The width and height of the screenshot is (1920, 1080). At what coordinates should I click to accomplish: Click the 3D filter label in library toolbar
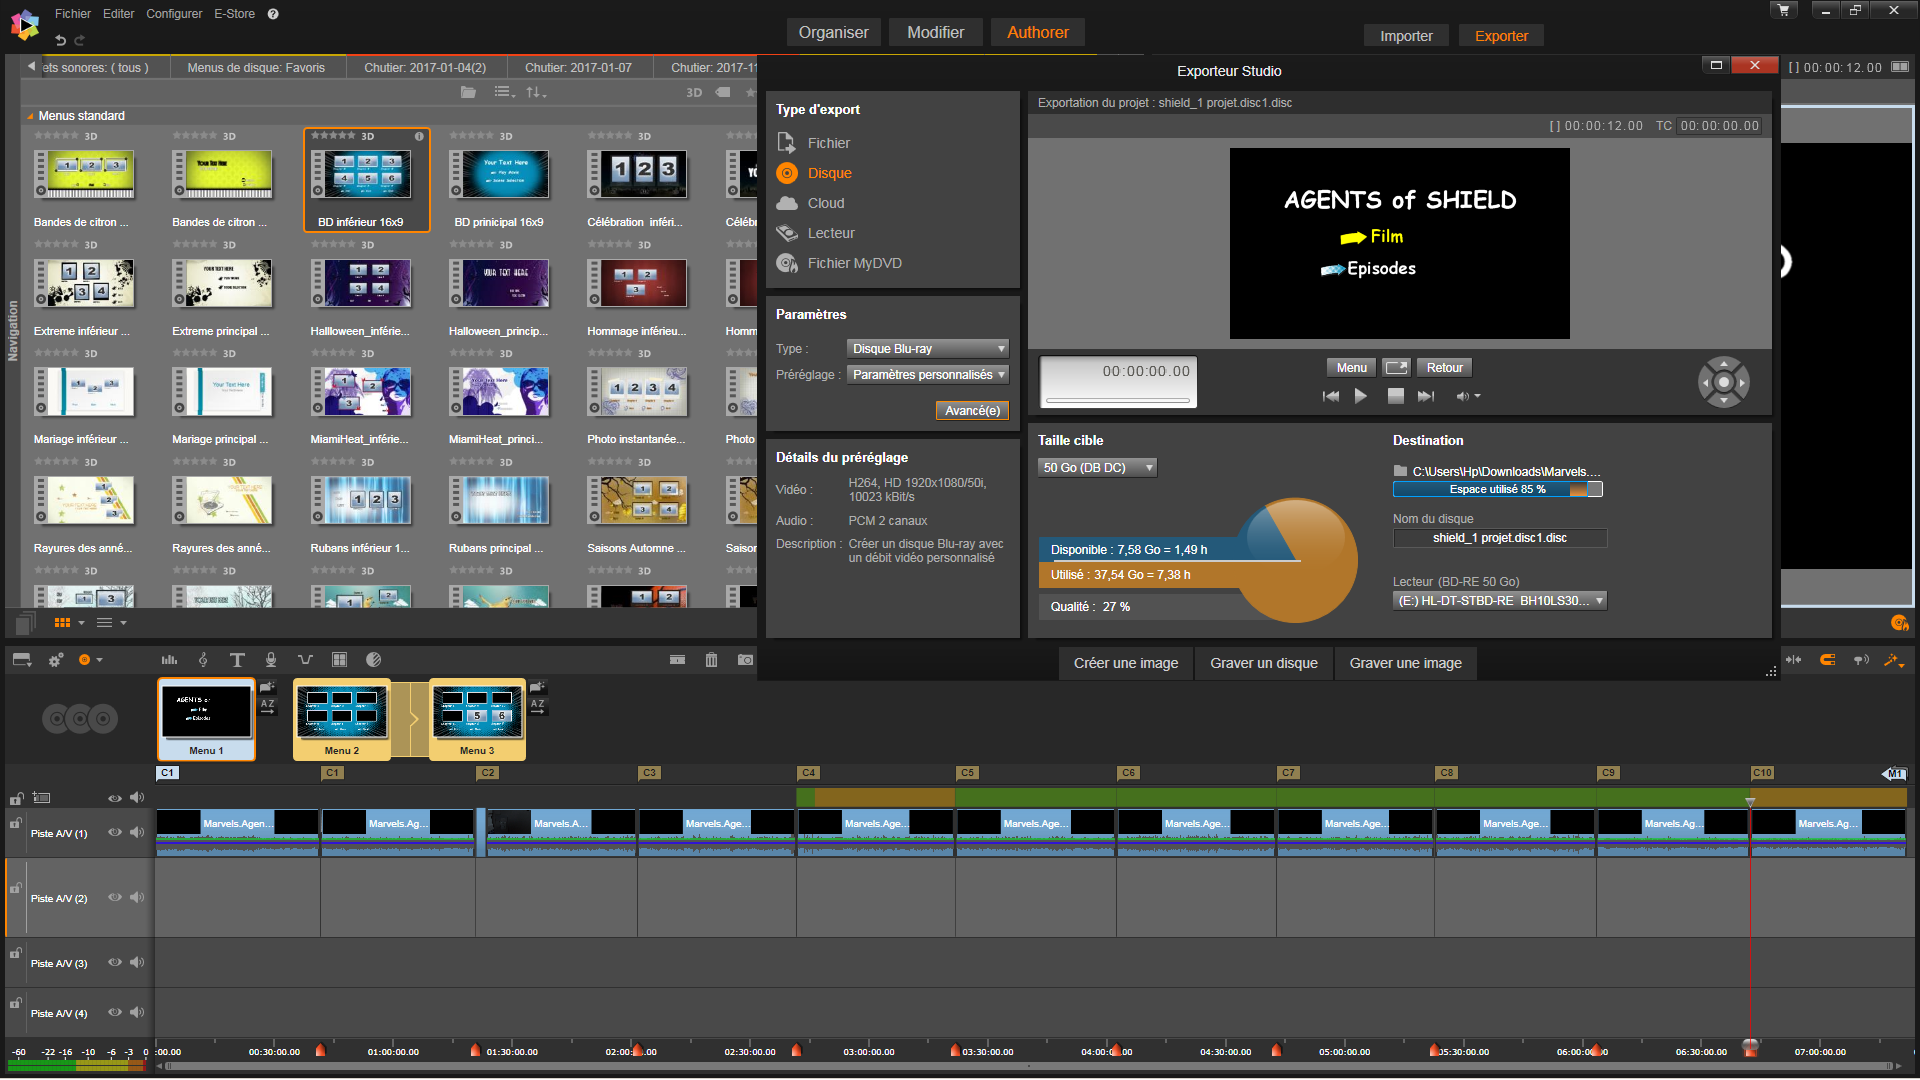coord(694,92)
